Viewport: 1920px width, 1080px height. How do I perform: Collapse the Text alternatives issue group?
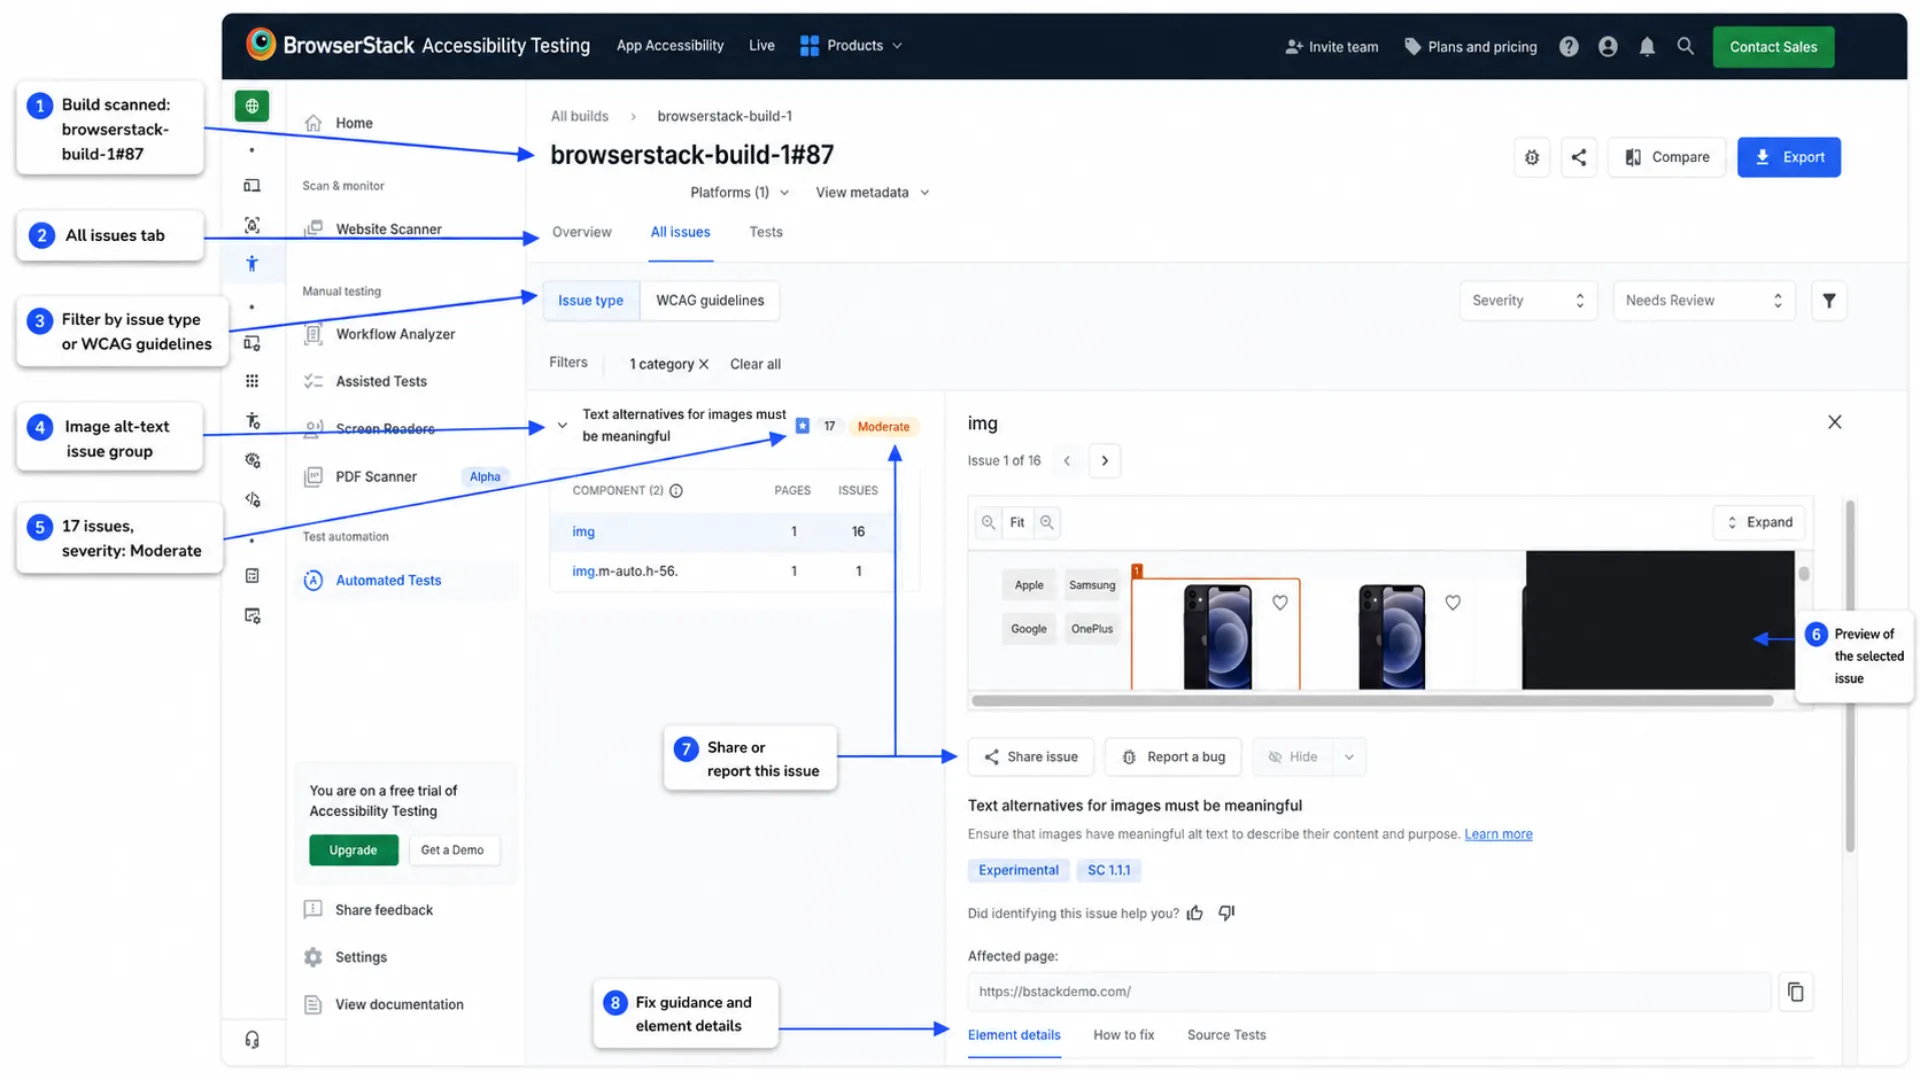coord(562,425)
